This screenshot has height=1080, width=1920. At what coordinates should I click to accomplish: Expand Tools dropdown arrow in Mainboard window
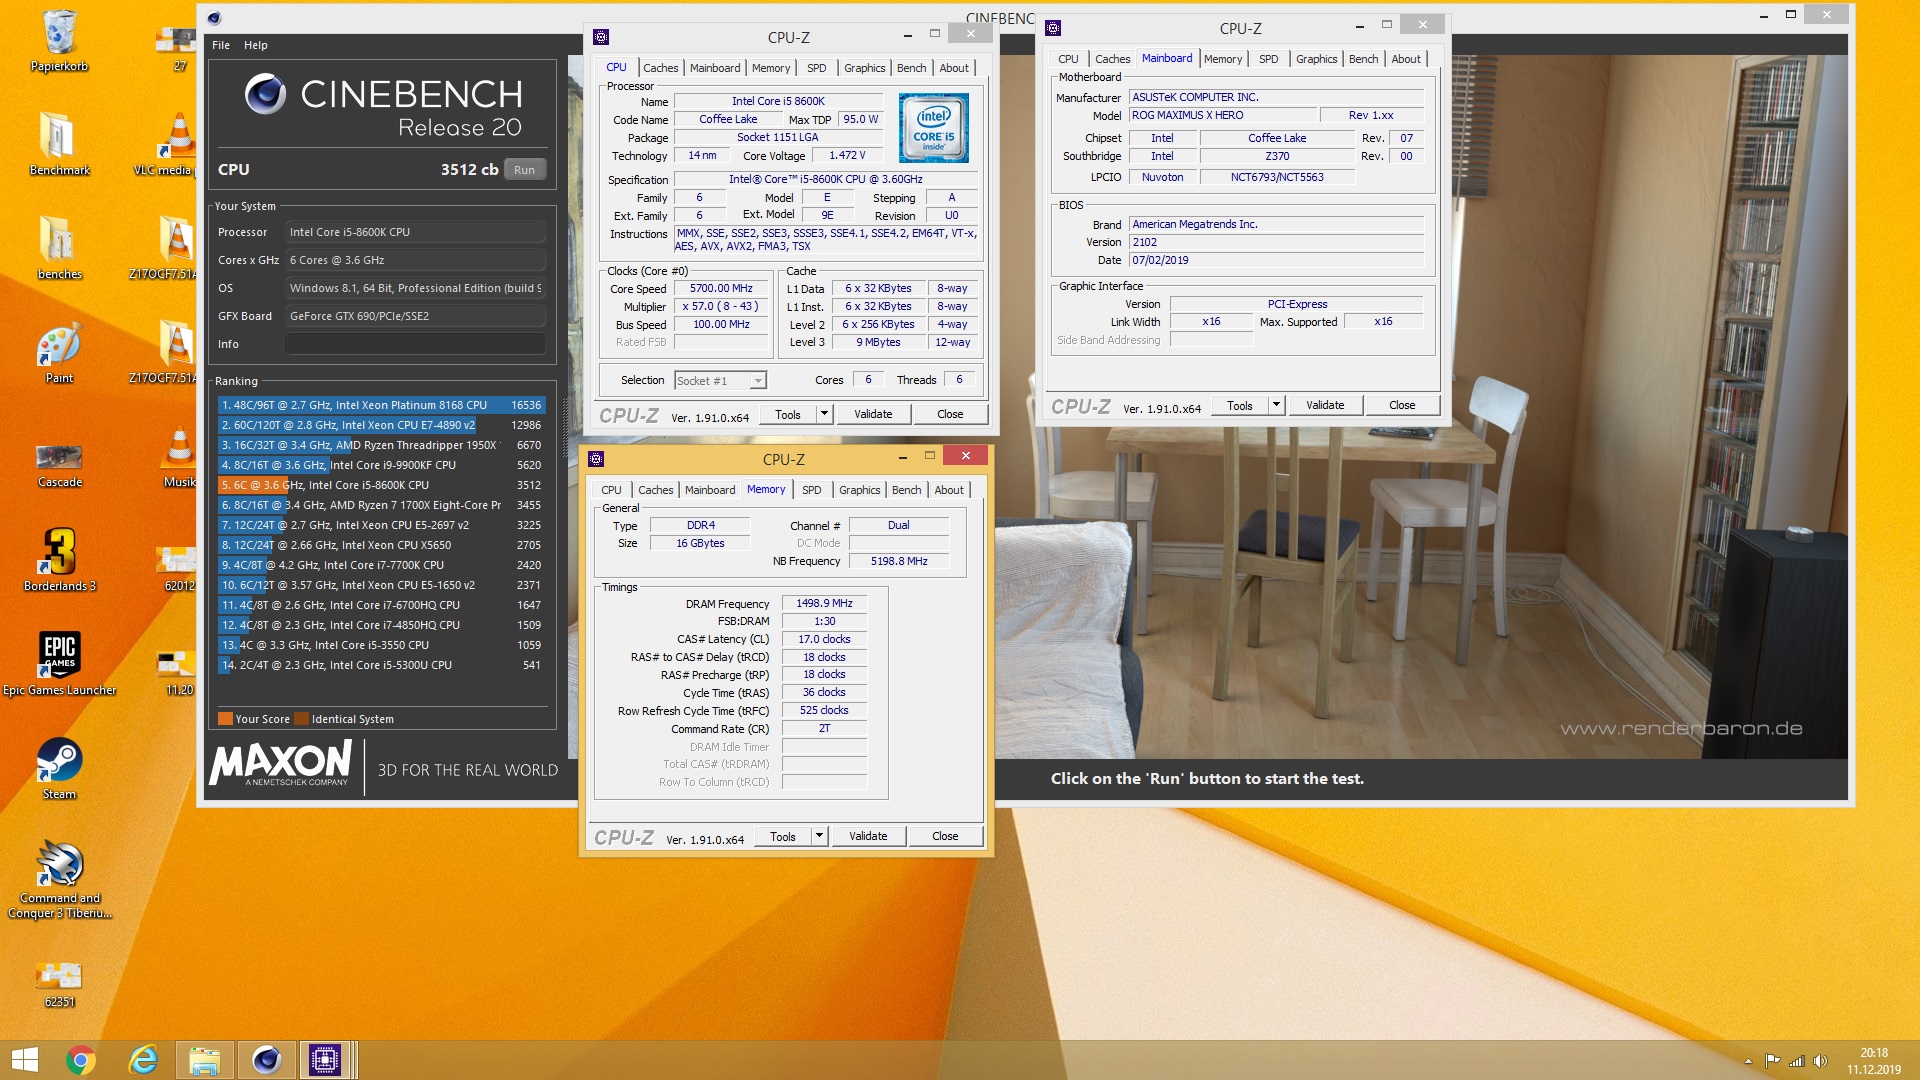click(1276, 405)
